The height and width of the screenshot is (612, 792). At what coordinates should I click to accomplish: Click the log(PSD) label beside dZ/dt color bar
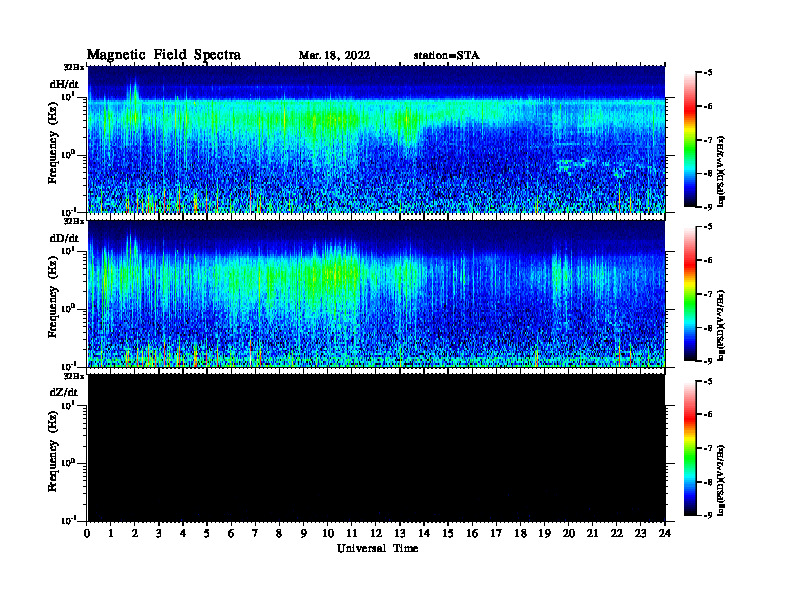tap(721, 480)
